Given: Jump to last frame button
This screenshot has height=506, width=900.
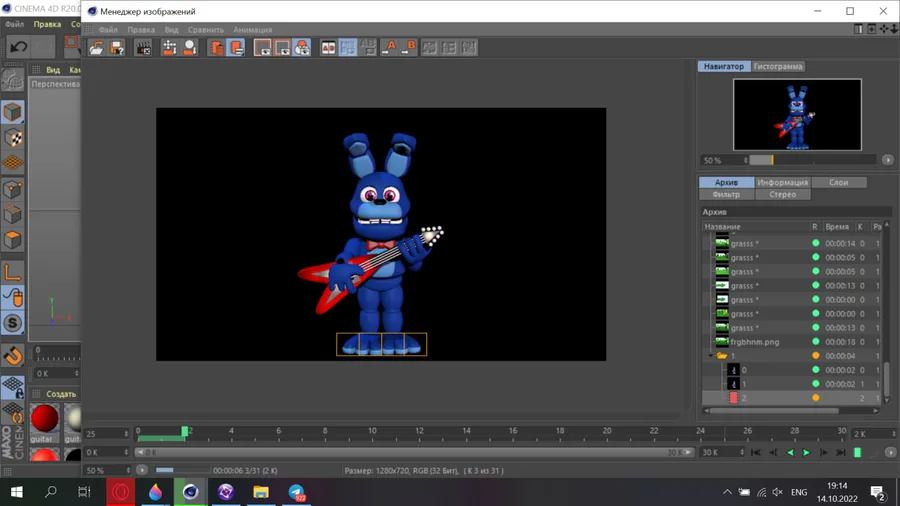Looking at the screenshot, I should coord(841,453).
